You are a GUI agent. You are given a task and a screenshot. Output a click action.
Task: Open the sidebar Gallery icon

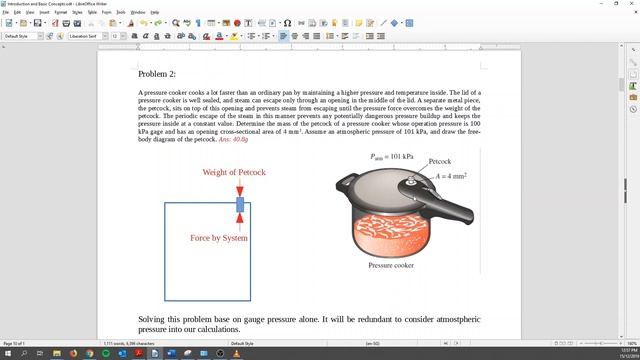coord(633,97)
